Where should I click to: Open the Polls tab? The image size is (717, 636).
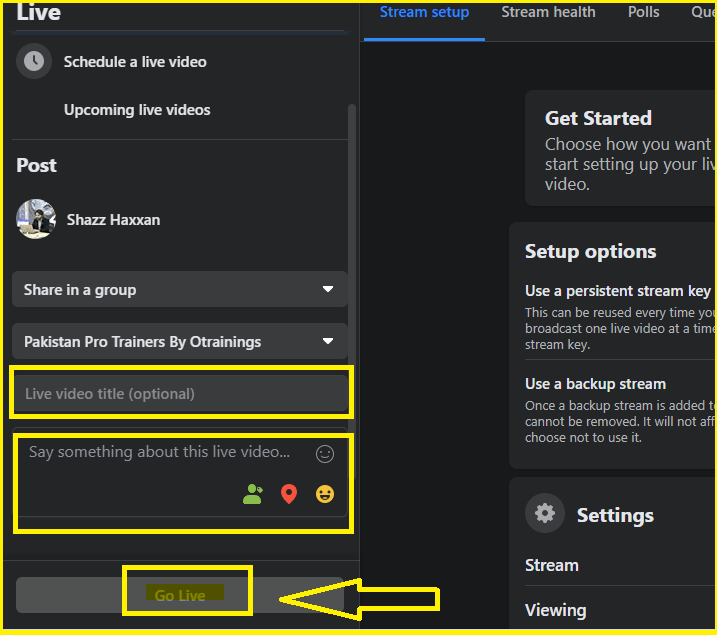point(643,12)
